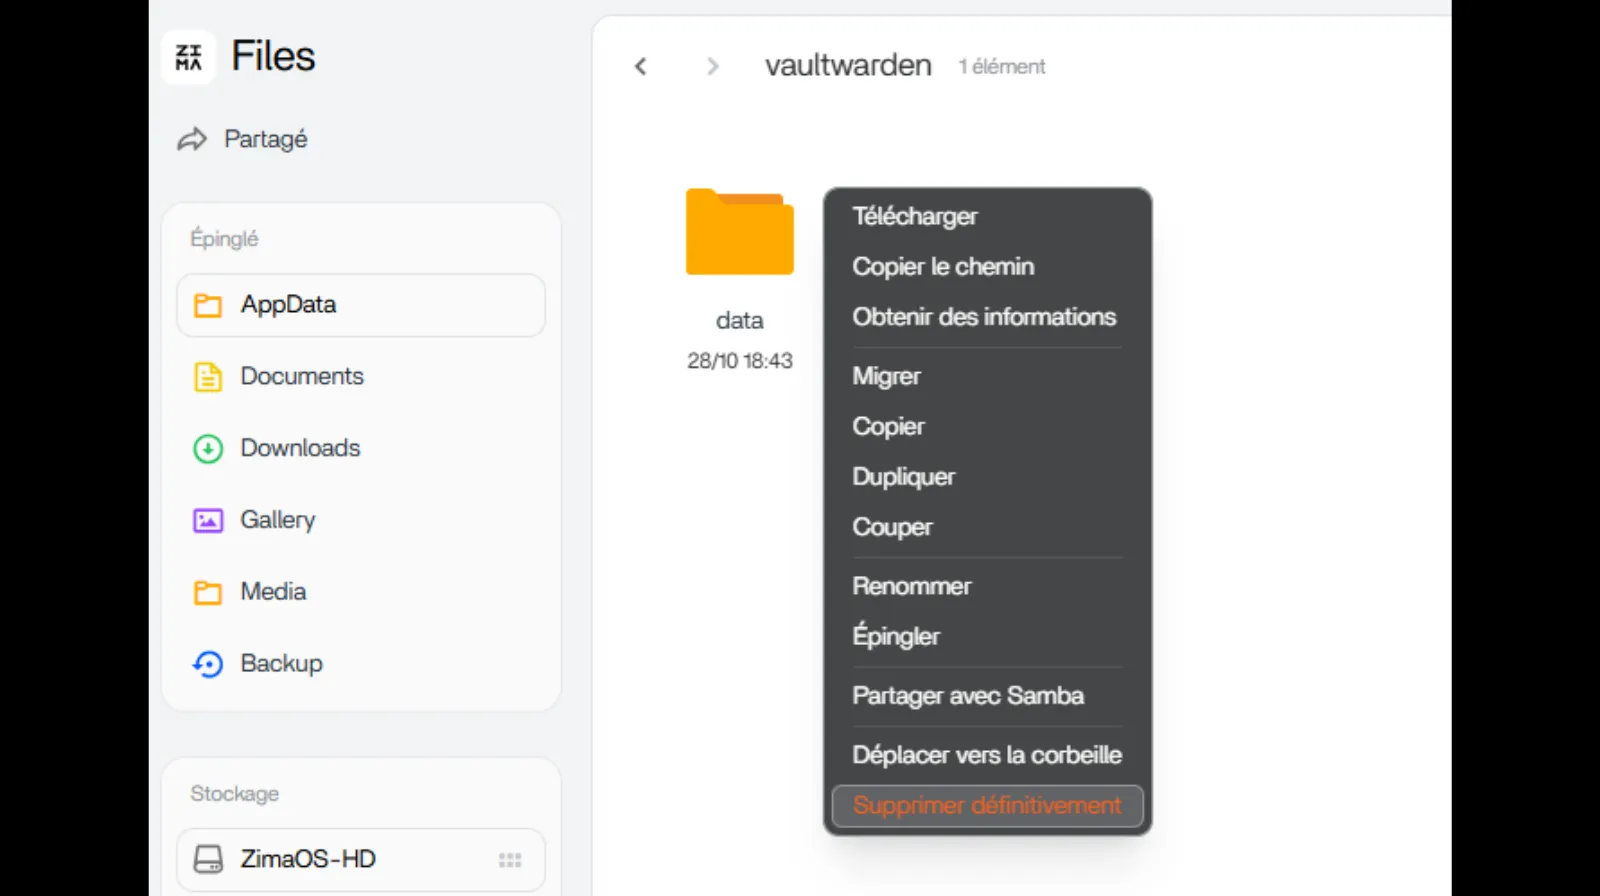Viewport: 1600px width, 896px height.
Task: Open the Gallery pinned folder
Action: (277, 520)
